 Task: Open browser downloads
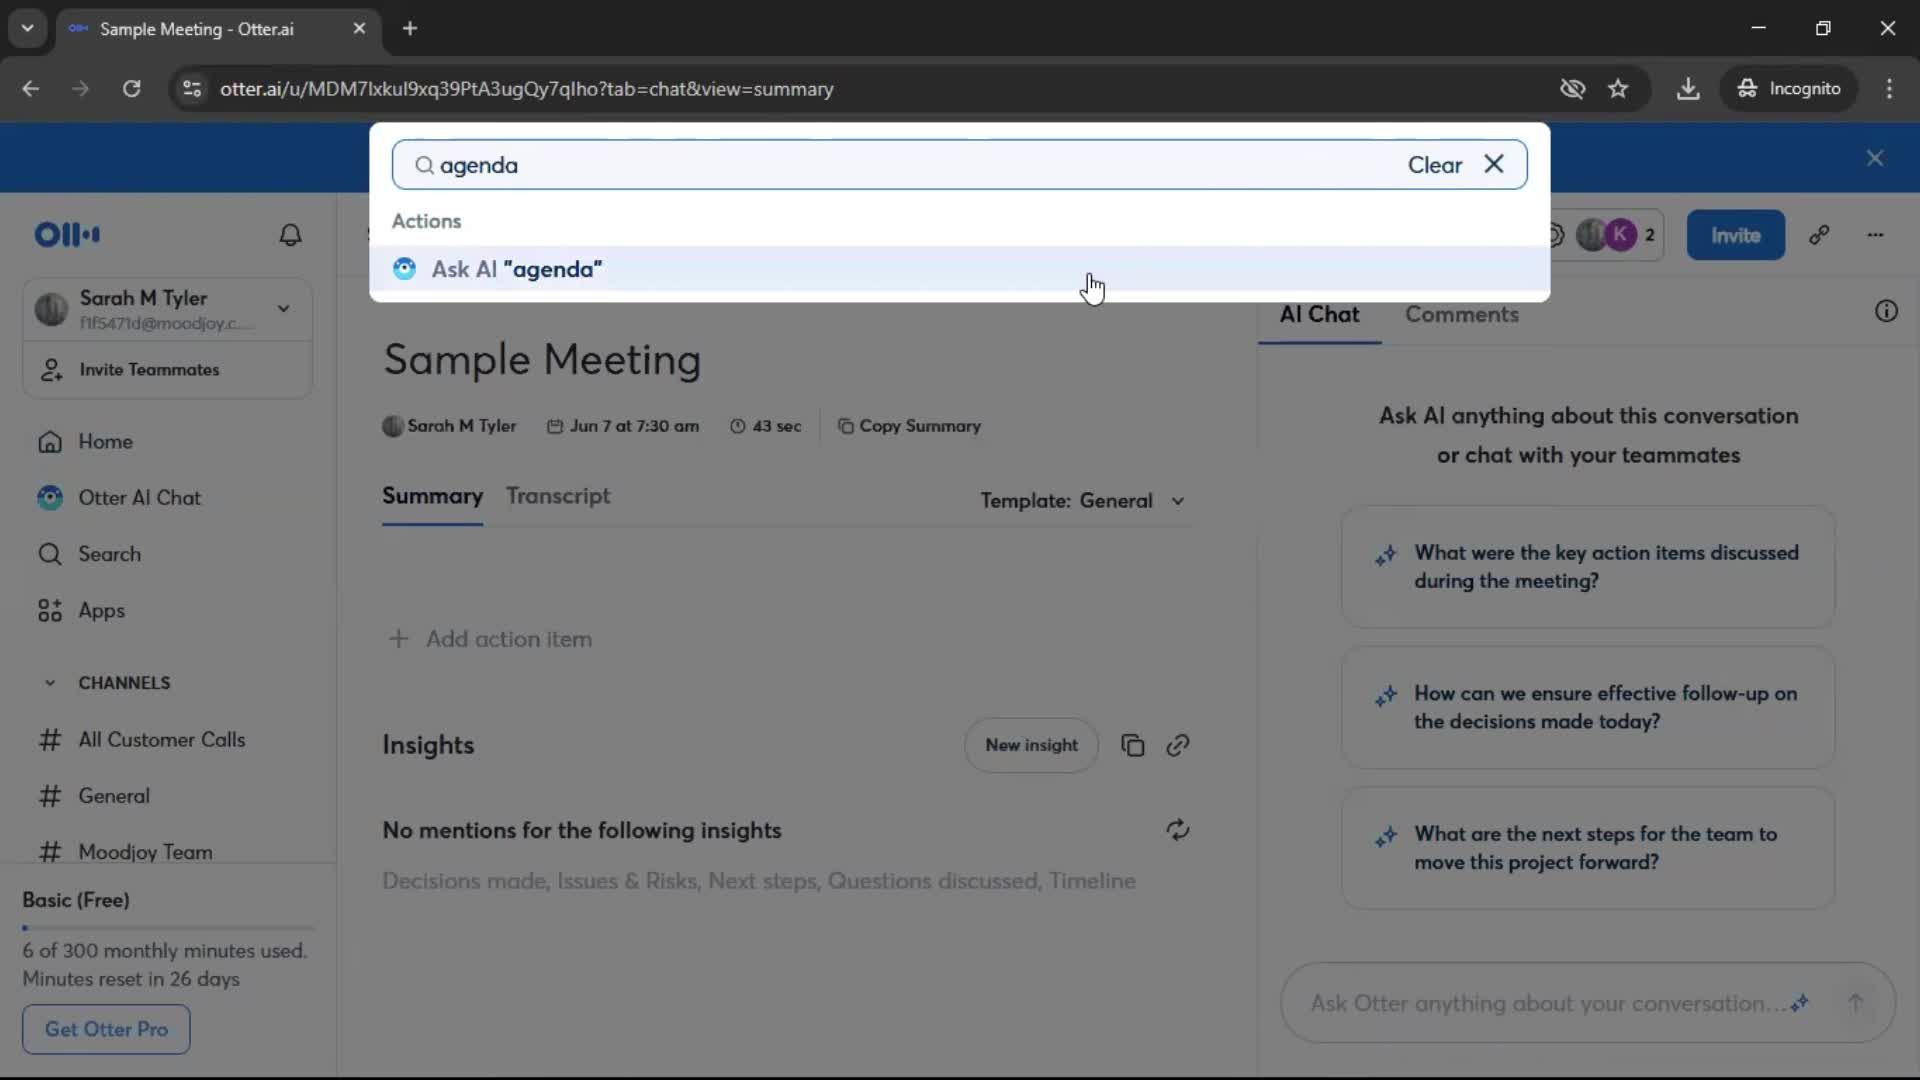tap(1688, 89)
